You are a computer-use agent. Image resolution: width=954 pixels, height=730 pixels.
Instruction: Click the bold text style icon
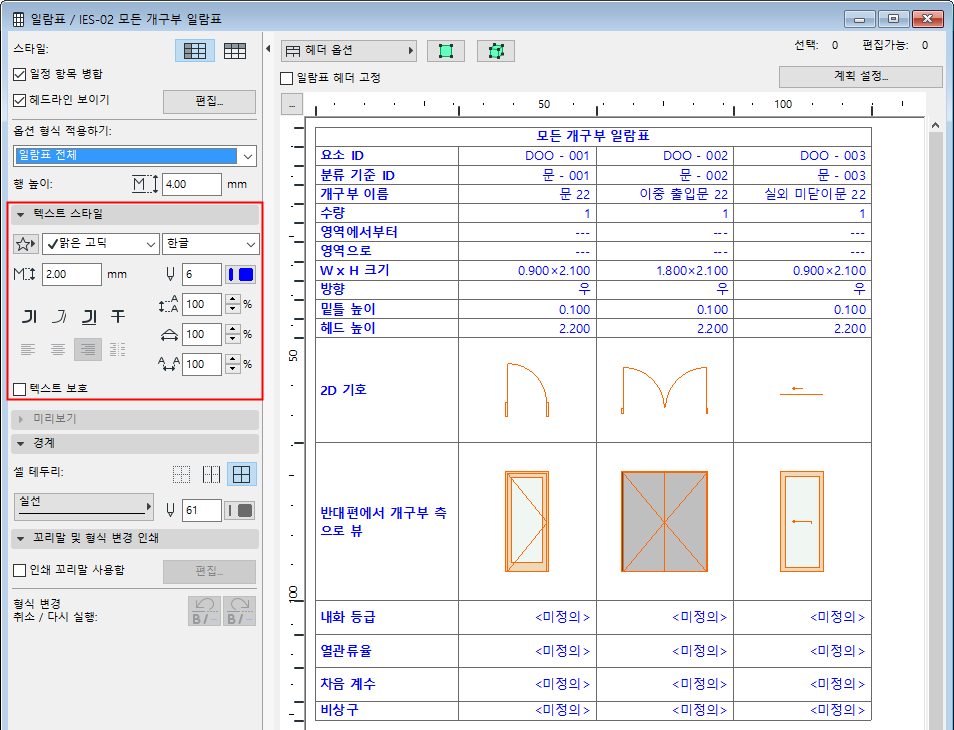(x=30, y=317)
